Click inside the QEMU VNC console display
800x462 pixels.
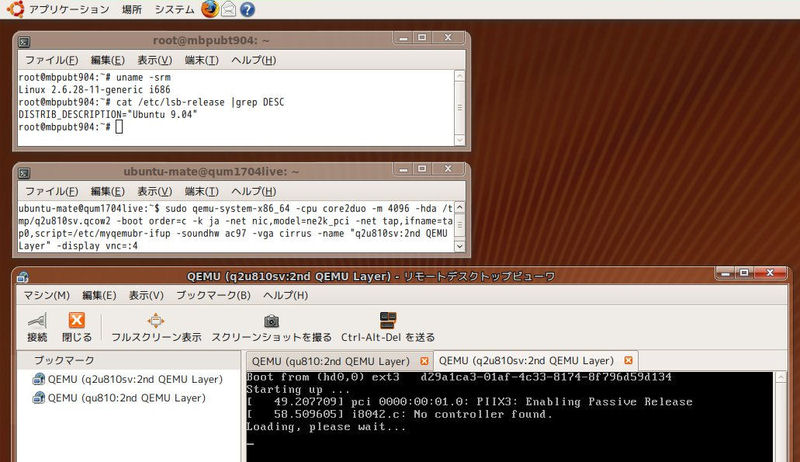click(x=509, y=417)
